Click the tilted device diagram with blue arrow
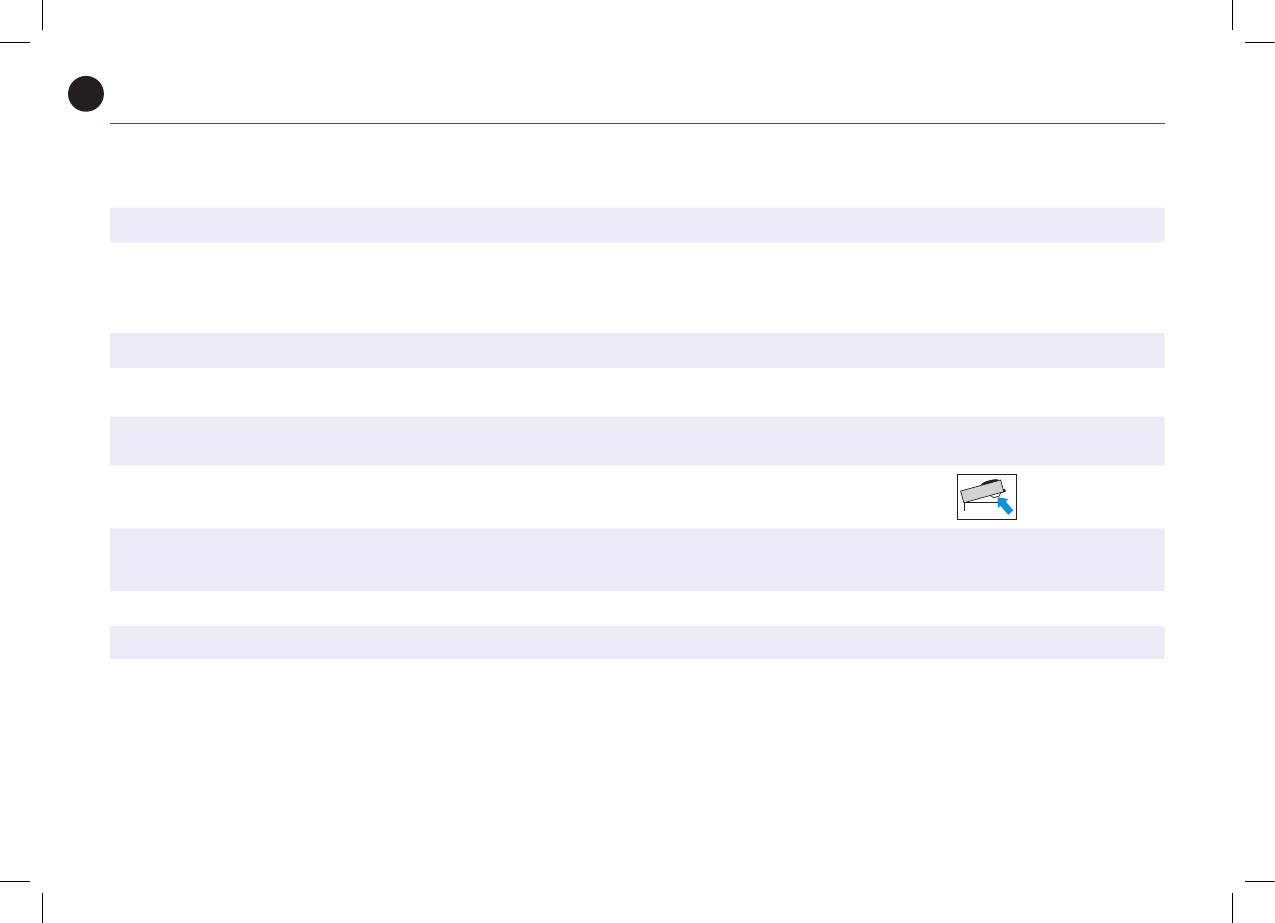 coord(986,496)
